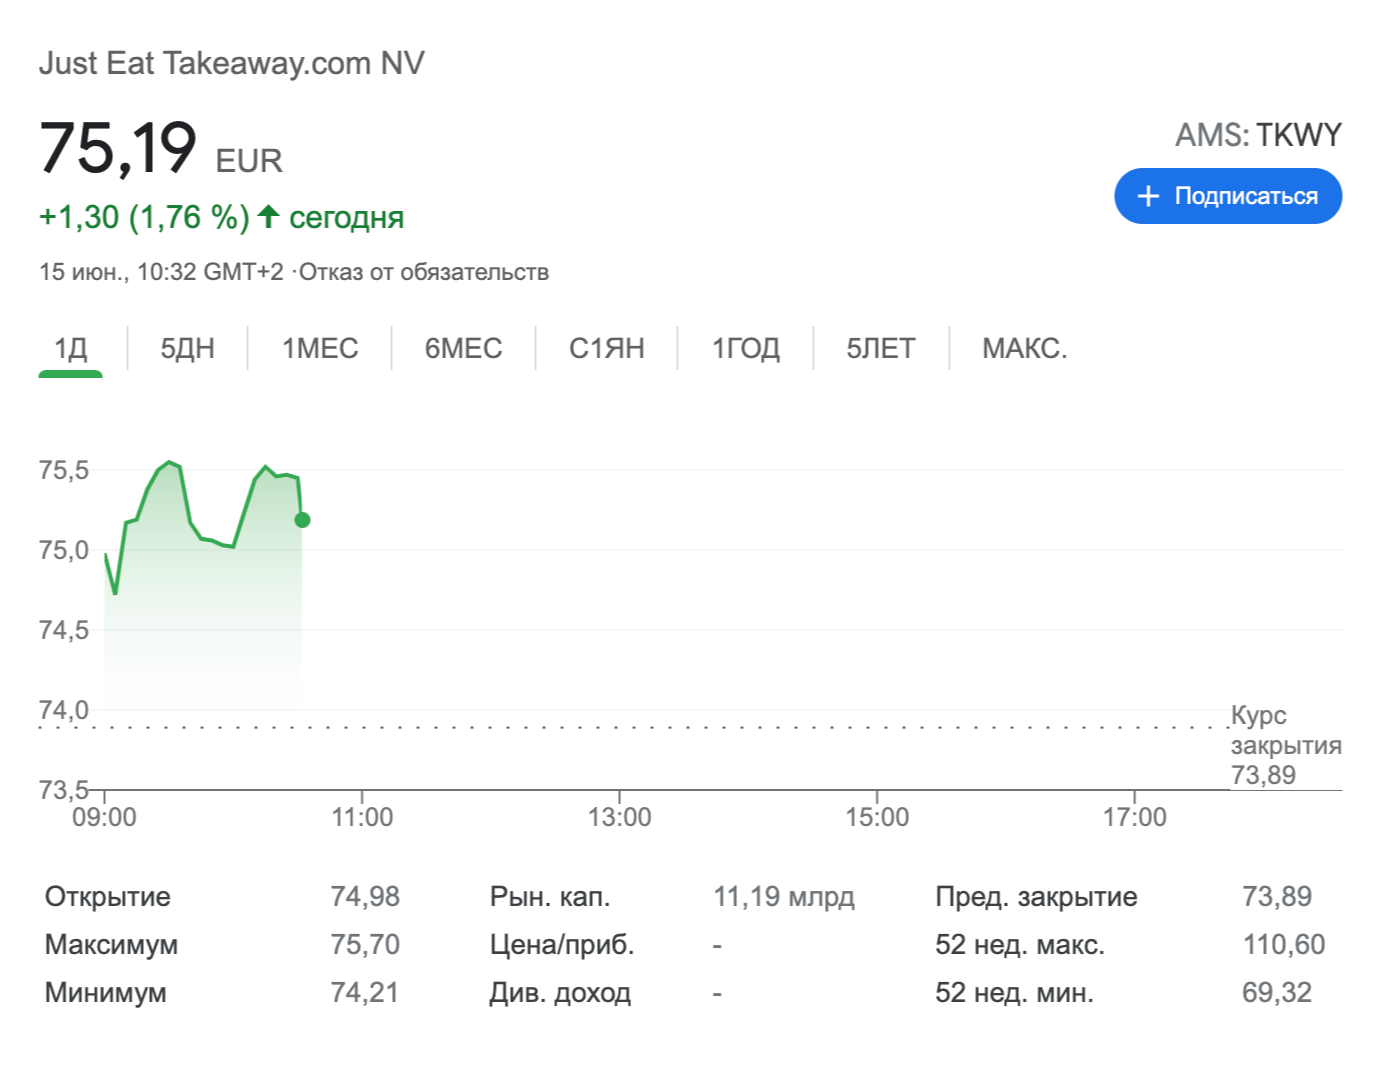This screenshot has width=1380, height=1072.
Task: Click the Just Eat Takeaway.com NV title
Action: [232, 63]
